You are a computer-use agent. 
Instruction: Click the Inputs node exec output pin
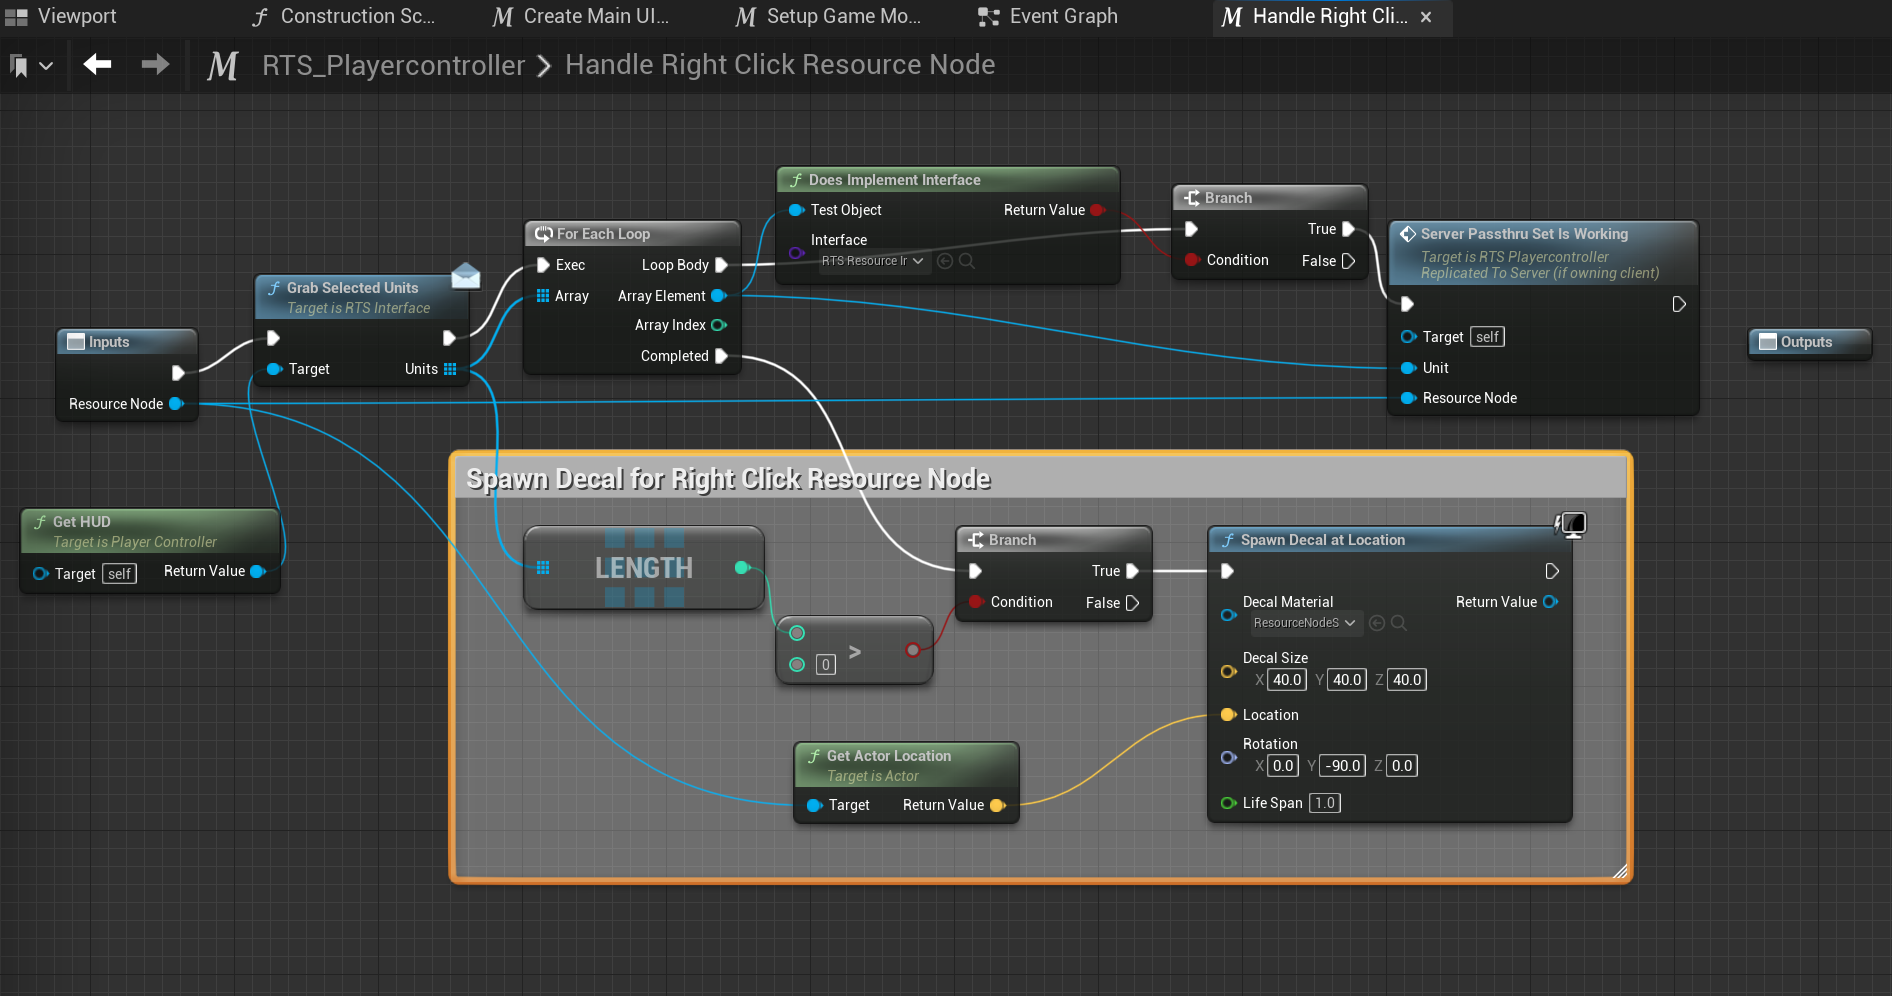(x=178, y=373)
